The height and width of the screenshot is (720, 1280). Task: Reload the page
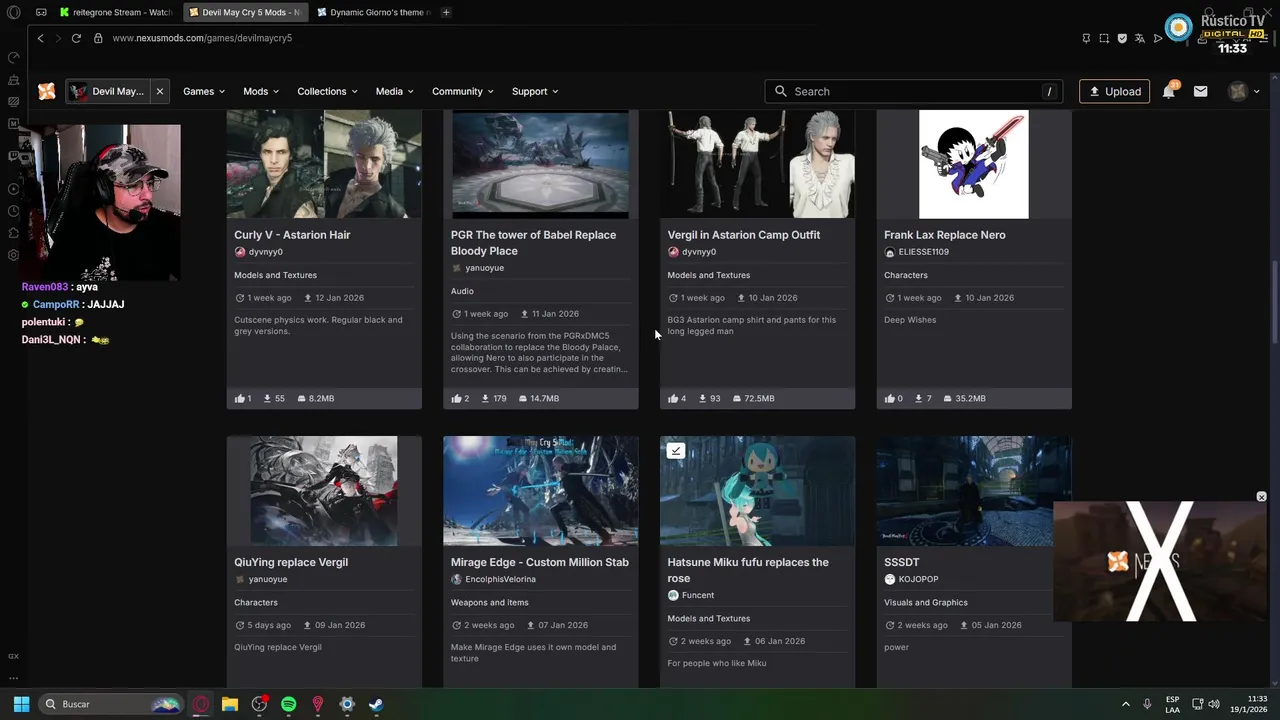(x=76, y=38)
